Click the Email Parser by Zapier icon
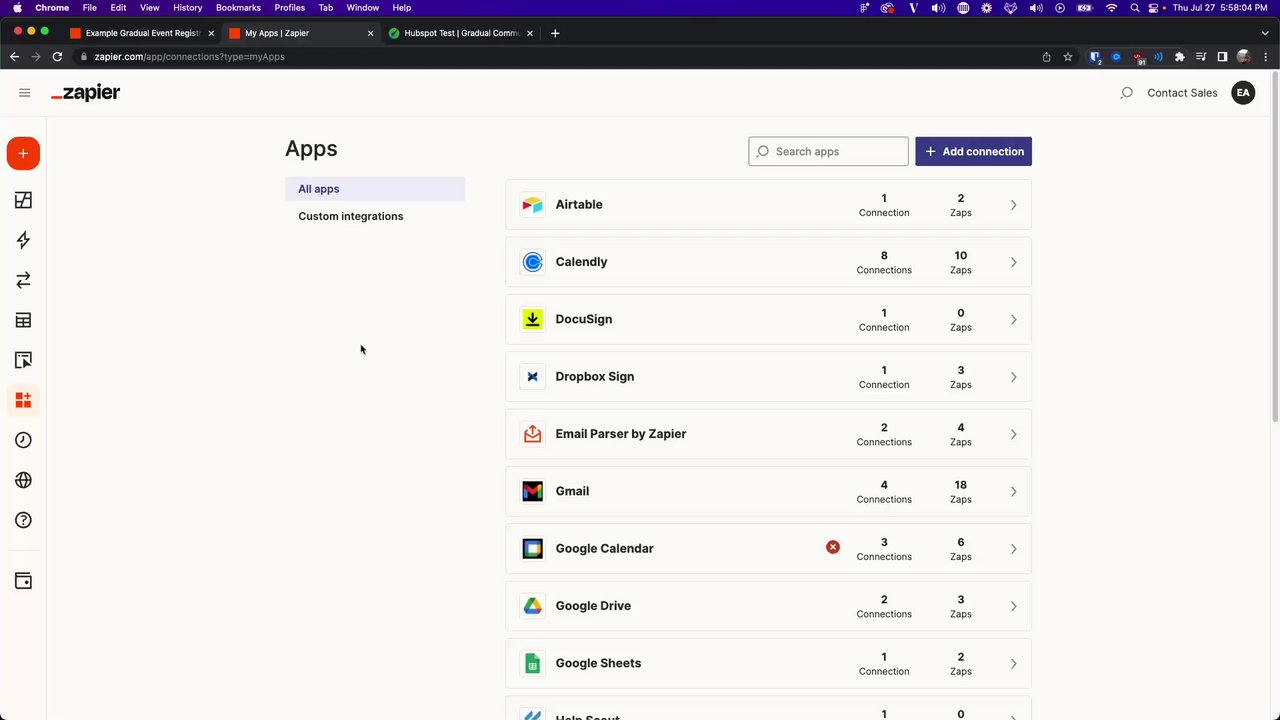Viewport: 1280px width, 720px height. tap(532, 434)
